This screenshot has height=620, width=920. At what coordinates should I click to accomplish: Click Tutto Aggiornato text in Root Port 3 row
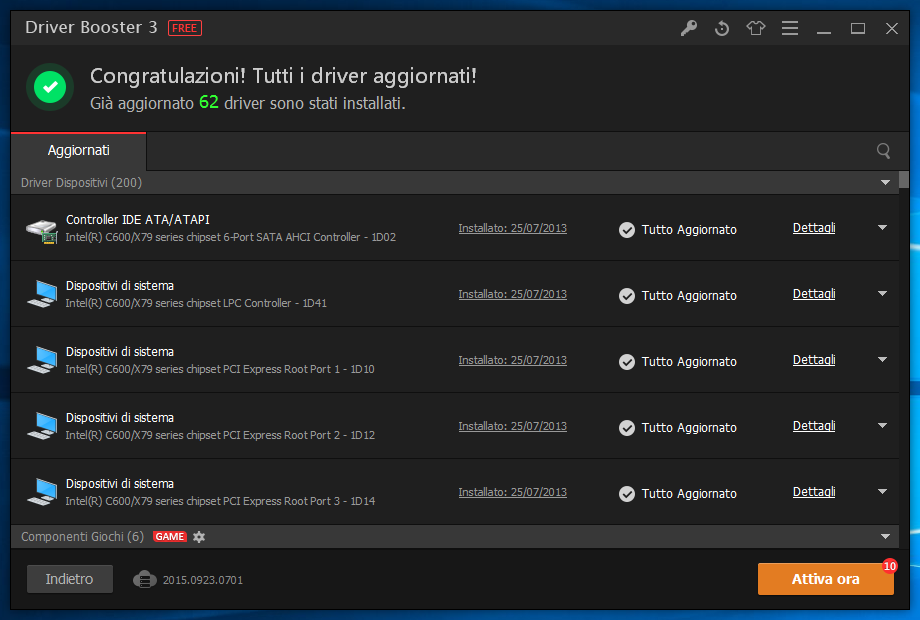click(x=689, y=494)
